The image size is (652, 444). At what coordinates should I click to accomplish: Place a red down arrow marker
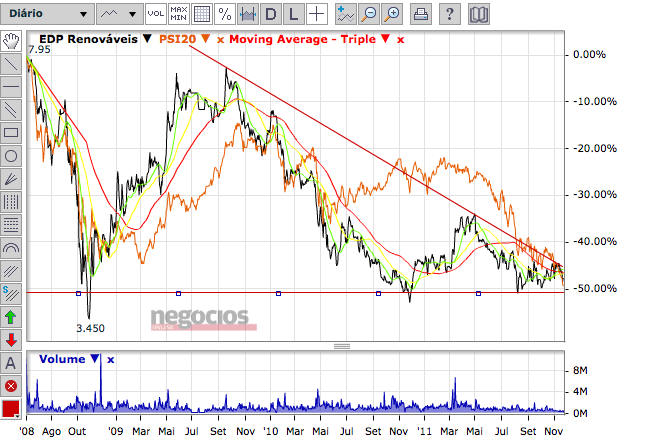[x=11, y=340]
